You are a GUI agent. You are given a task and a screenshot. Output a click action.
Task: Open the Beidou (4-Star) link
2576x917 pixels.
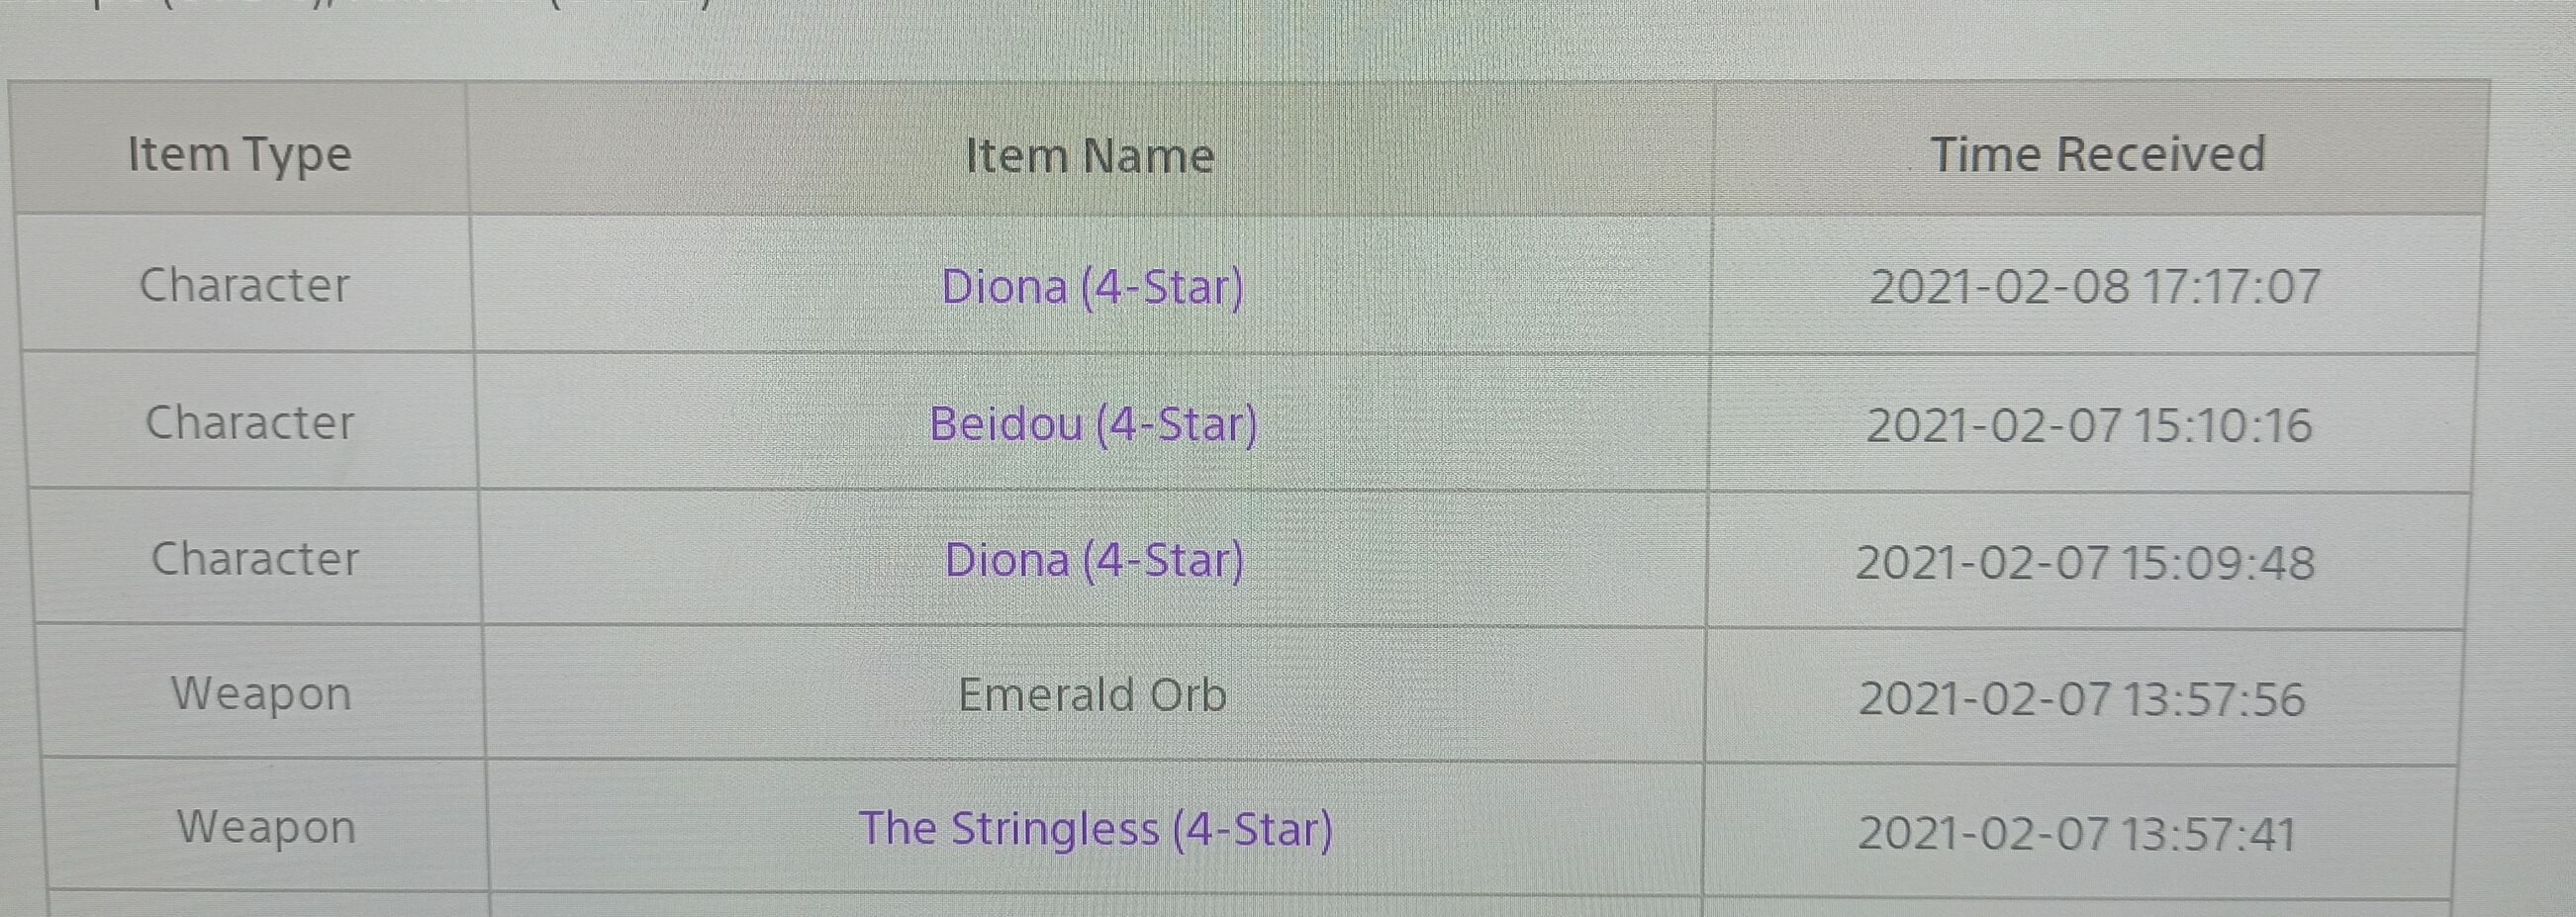pos(1093,424)
